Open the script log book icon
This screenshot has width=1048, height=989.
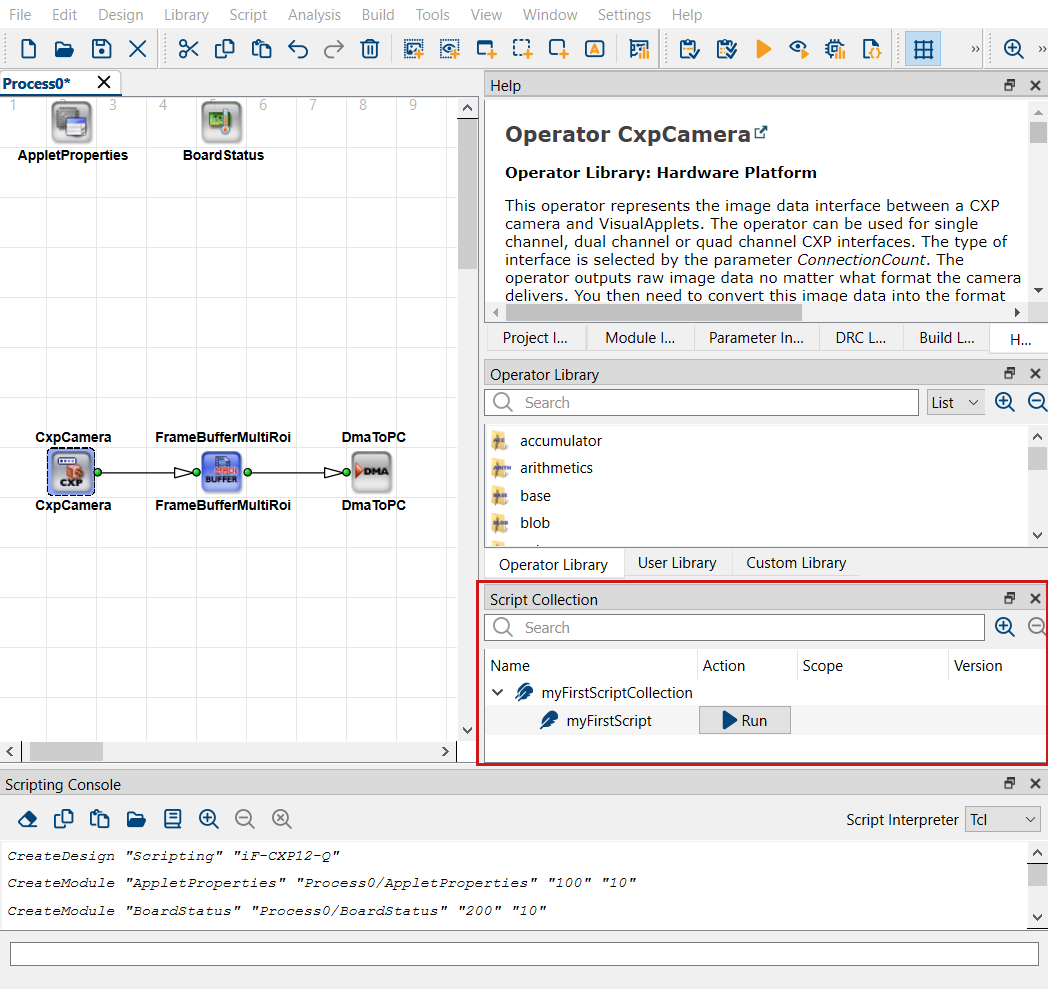point(171,818)
